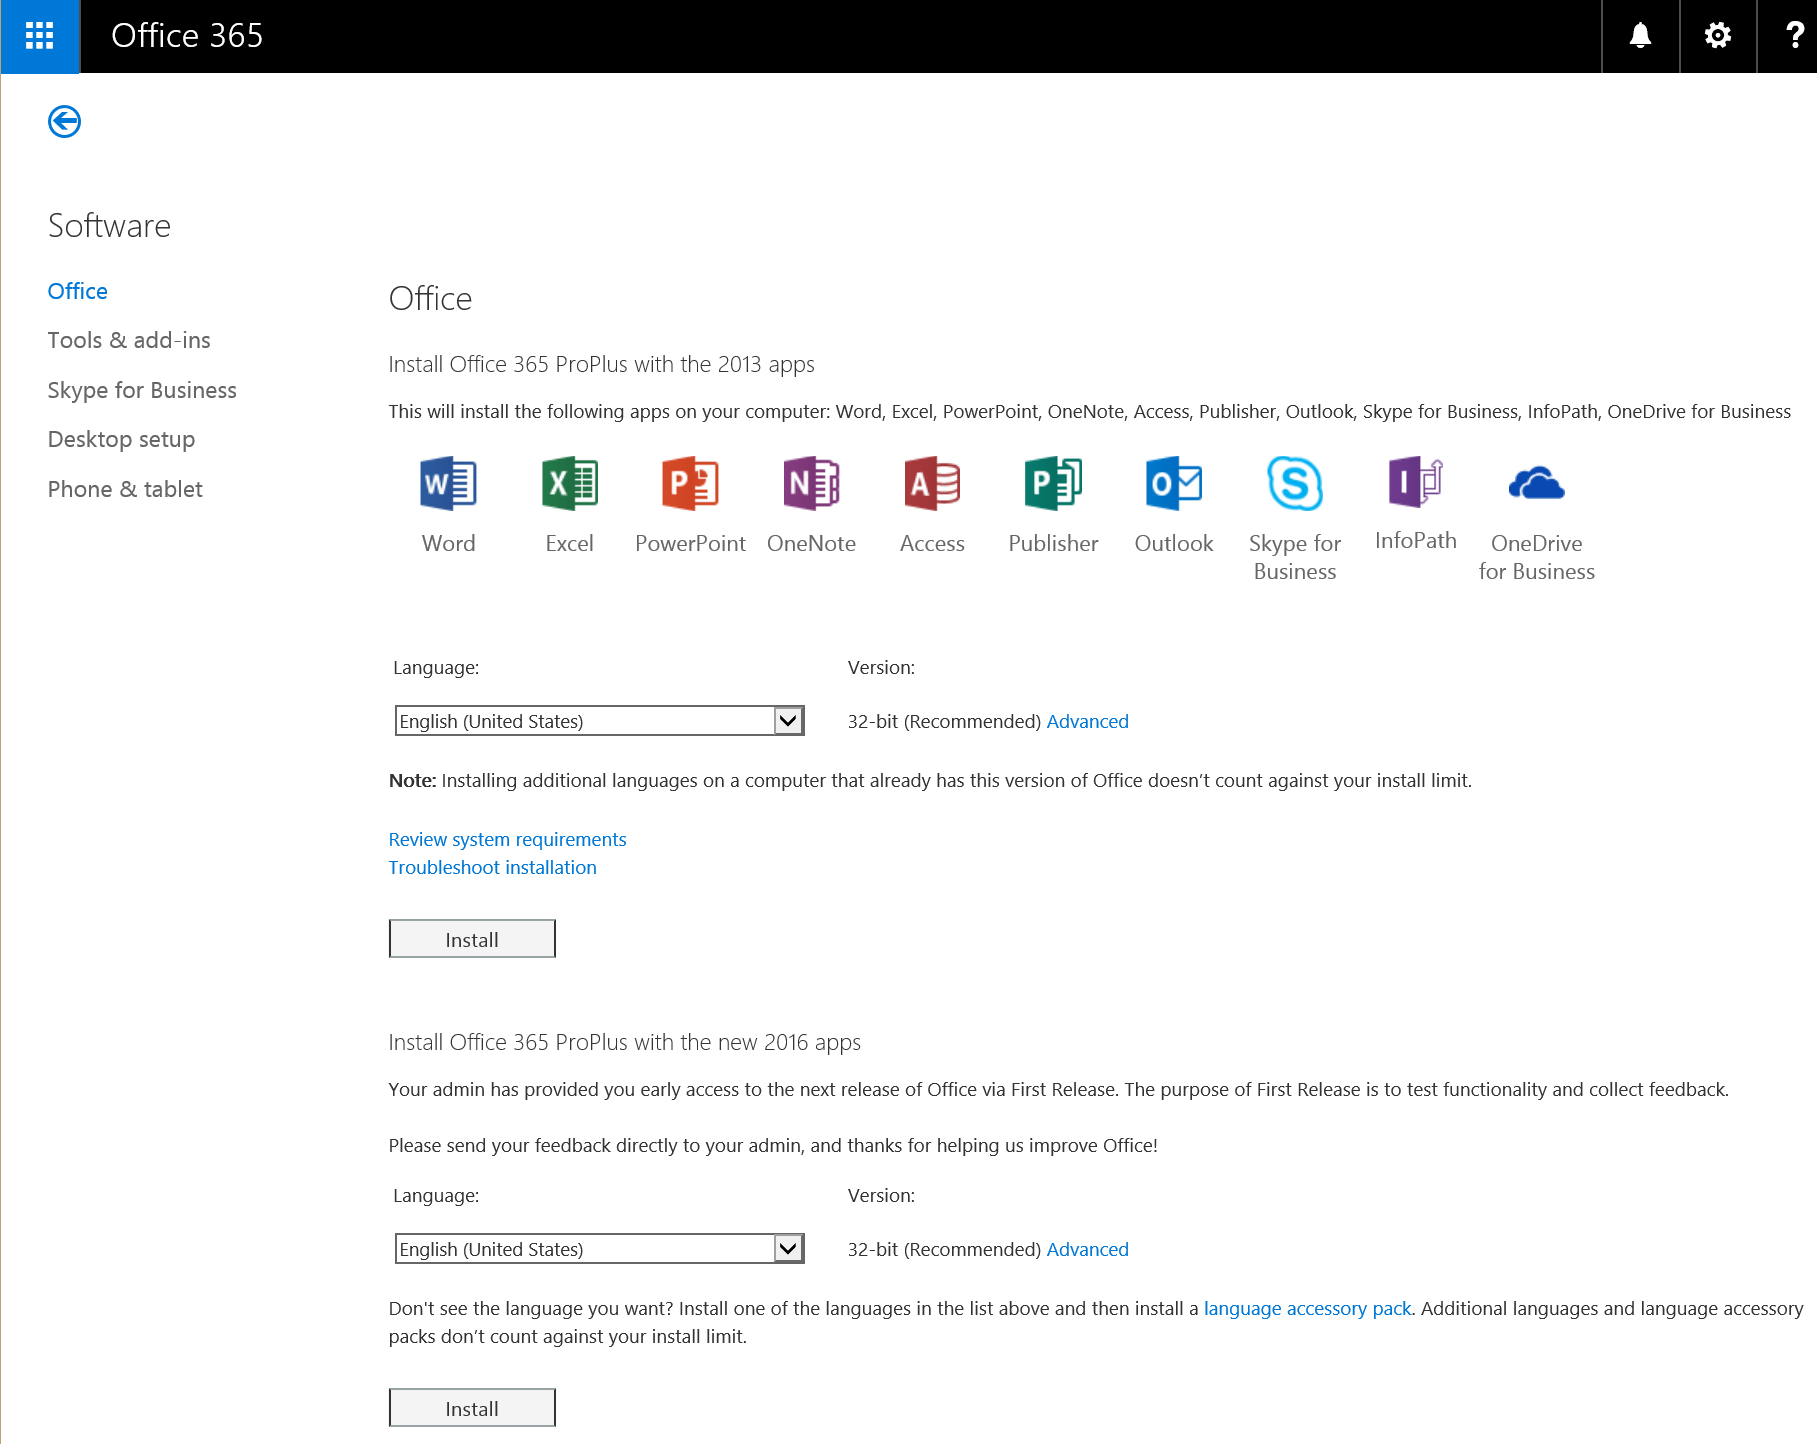The height and width of the screenshot is (1444, 1817).
Task: Open Desktop setup in the sidebar
Action: pyautogui.click(x=121, y=439)
